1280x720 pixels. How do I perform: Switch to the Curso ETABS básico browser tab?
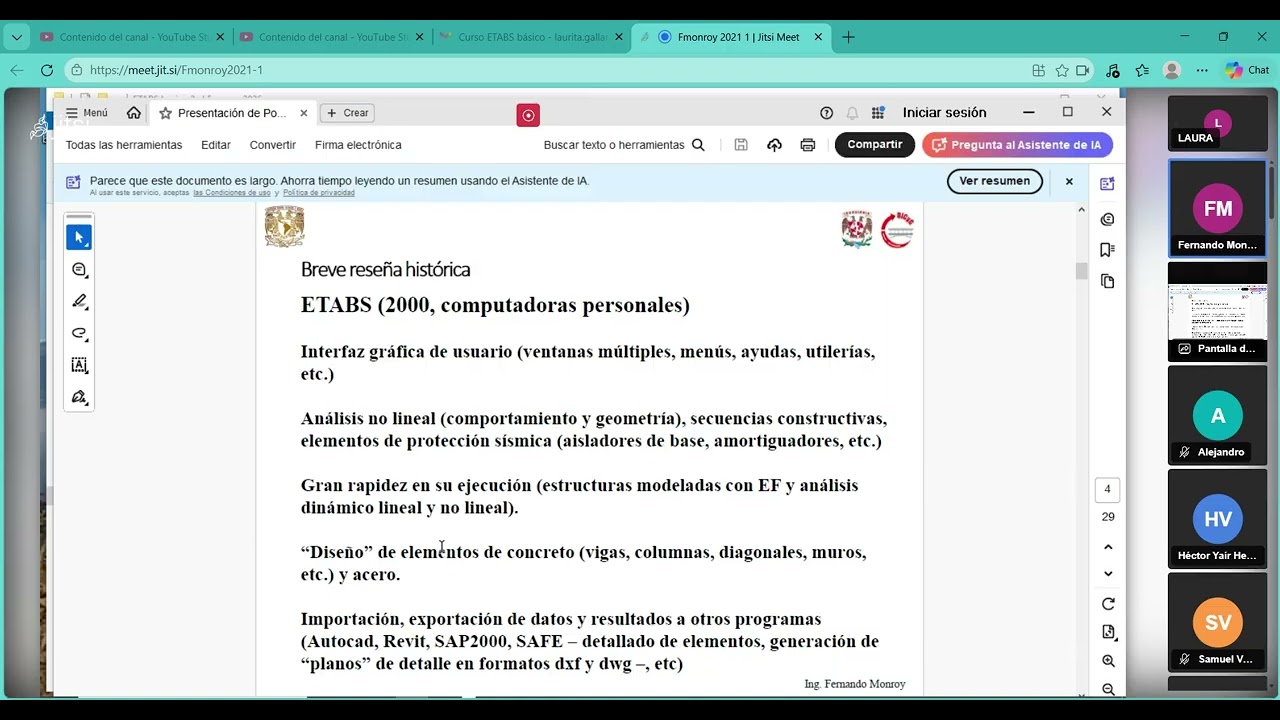531,37
